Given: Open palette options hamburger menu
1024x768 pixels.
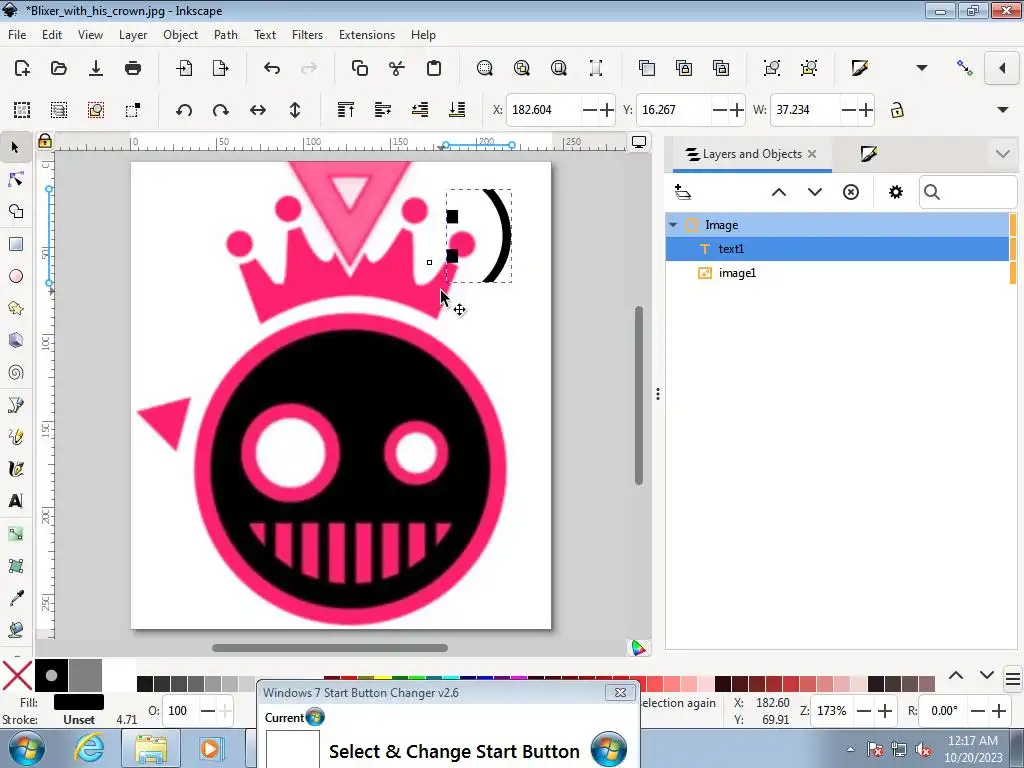Looking at the screenshot, I should click(1012, 679).
